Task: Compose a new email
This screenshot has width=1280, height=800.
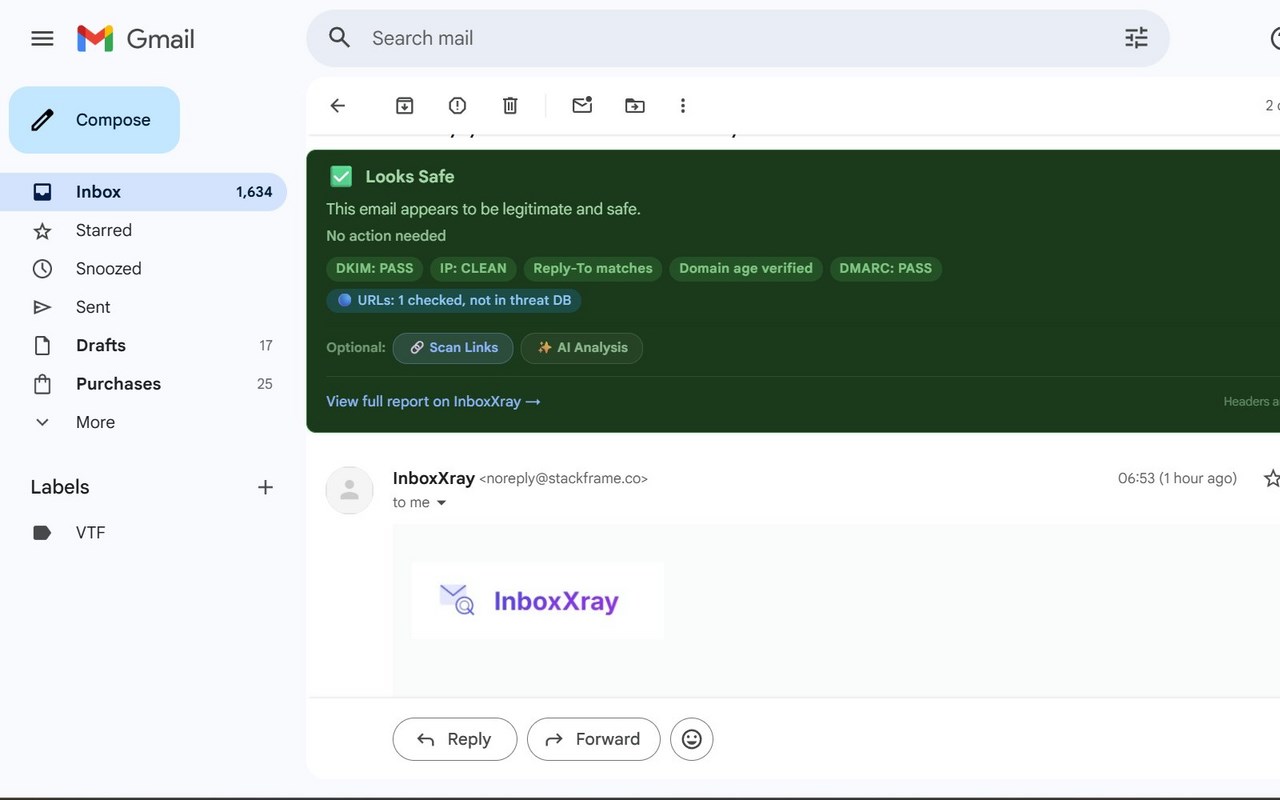Action: click(94, 120)
